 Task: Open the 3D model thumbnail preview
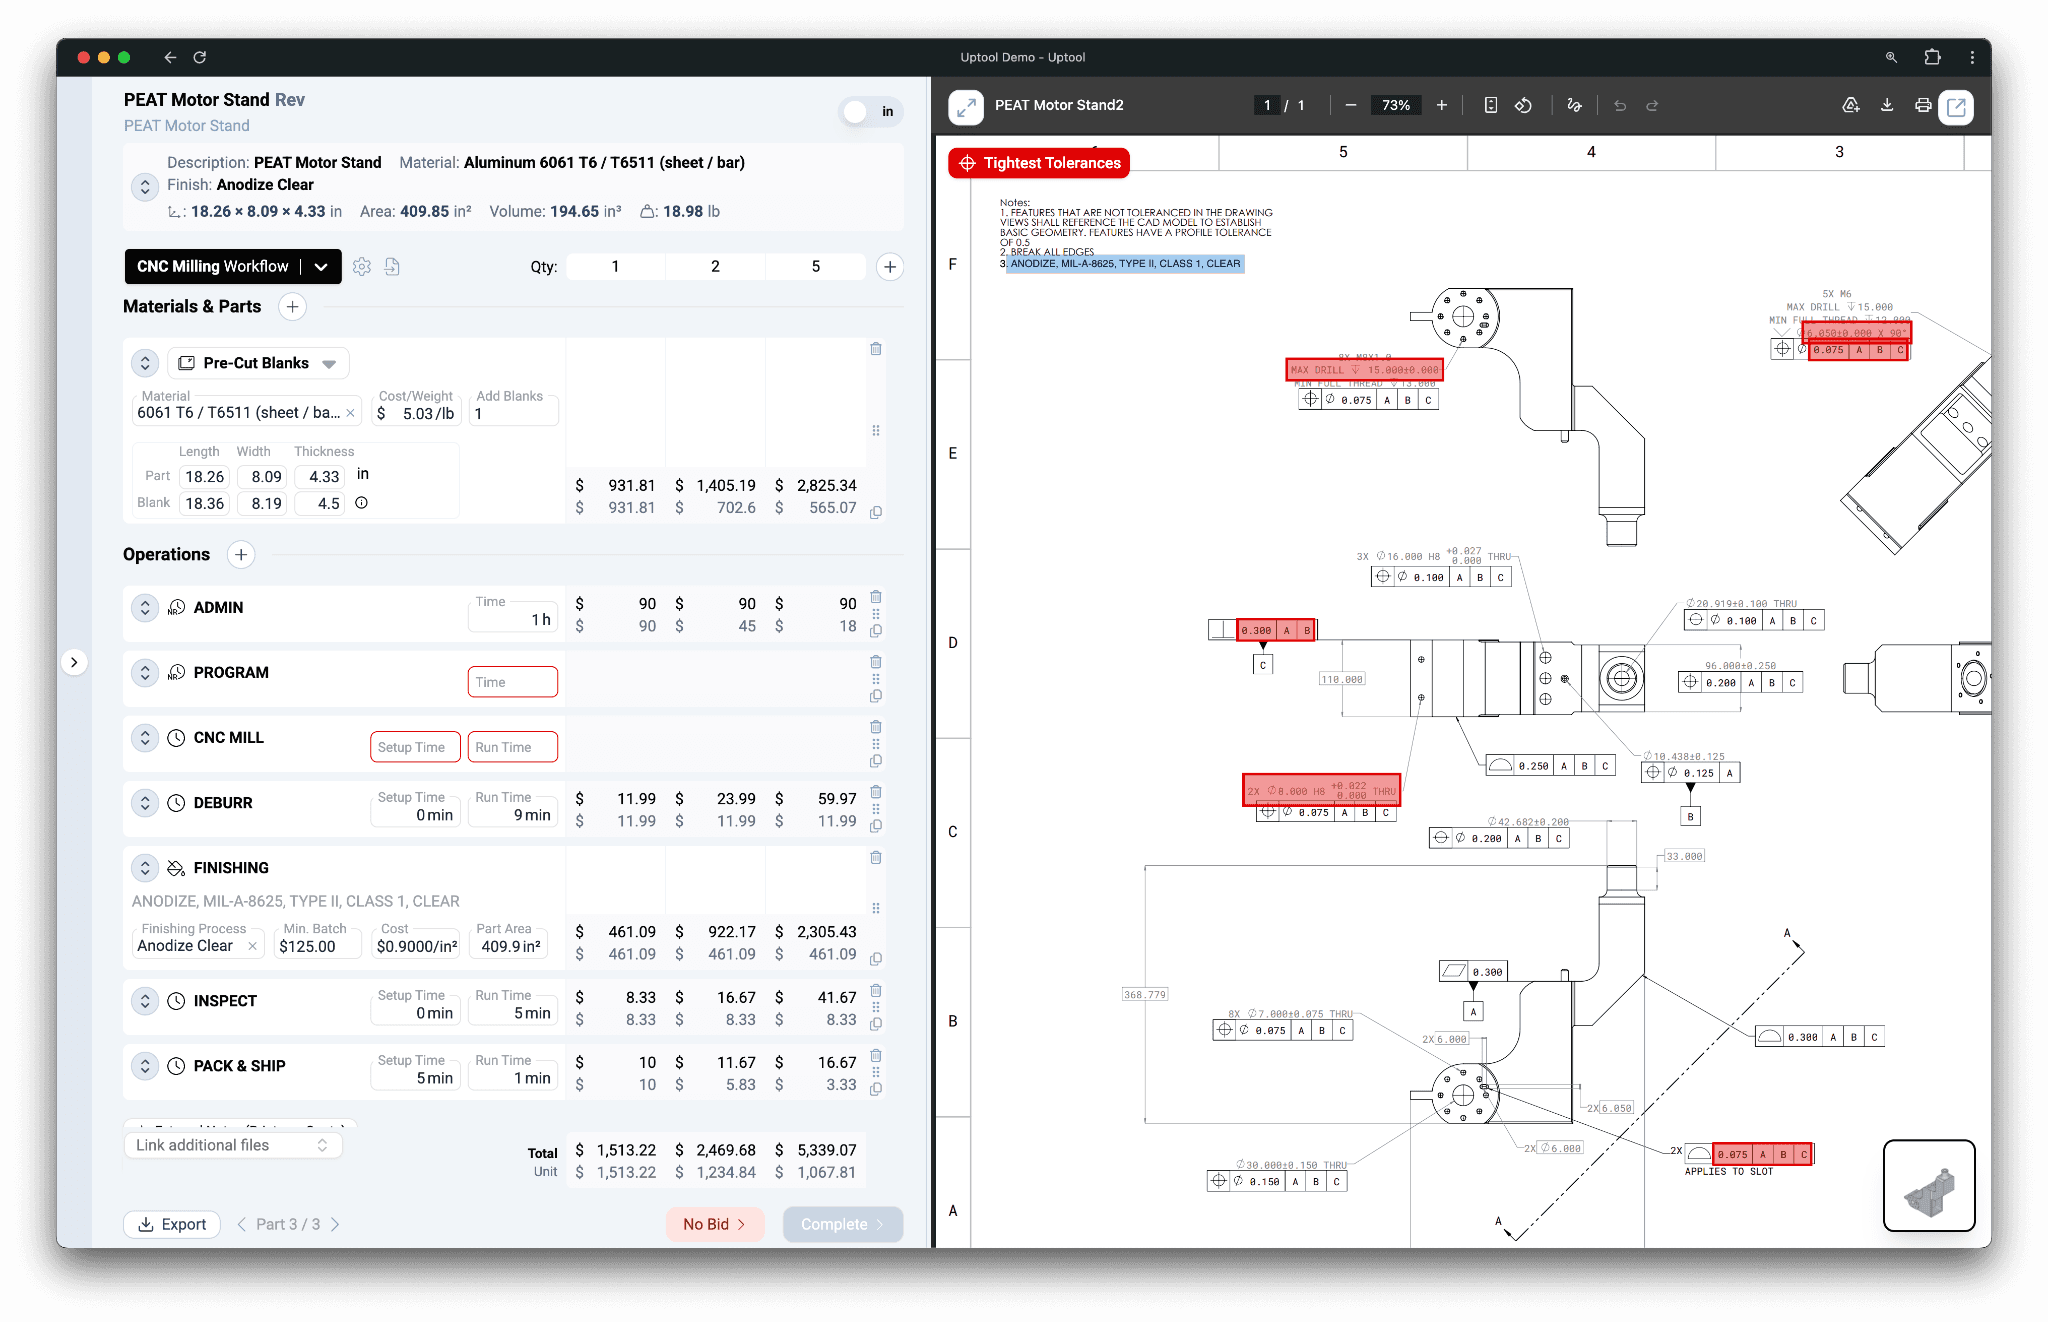tap(1929, 1186)
